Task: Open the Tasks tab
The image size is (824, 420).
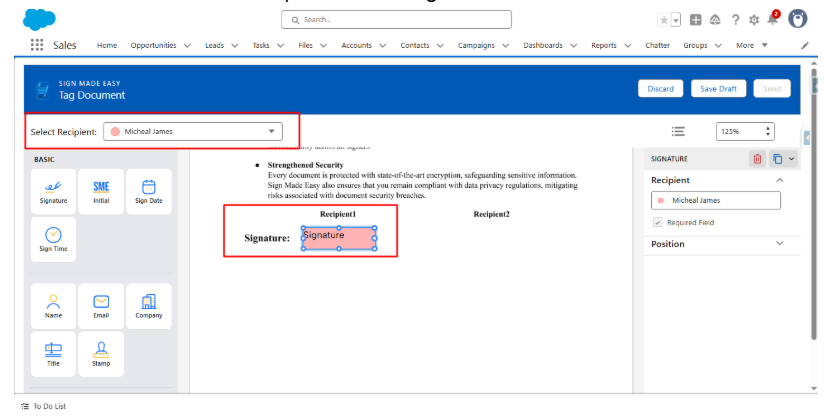Action: pos(261,45)
